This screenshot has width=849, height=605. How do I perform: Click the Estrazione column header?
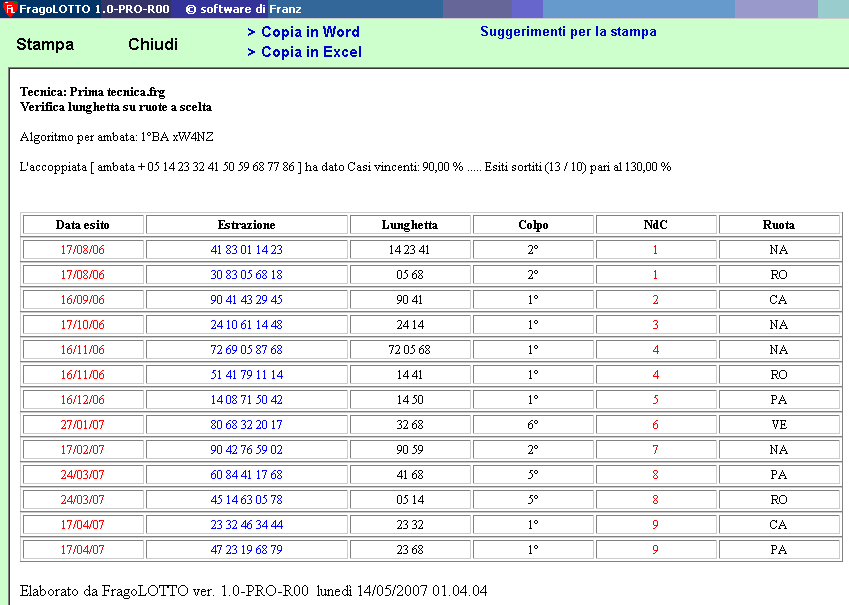tap(246, 225)
